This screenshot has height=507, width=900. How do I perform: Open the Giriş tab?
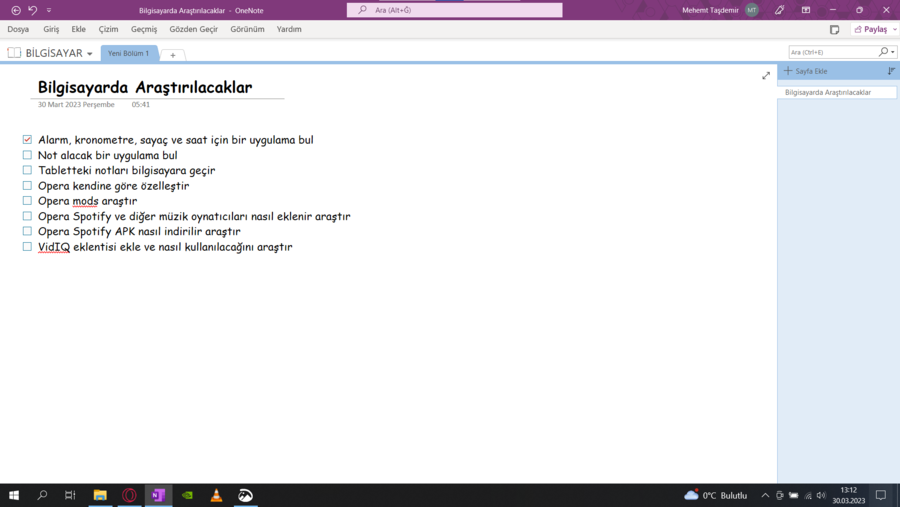click(51, 29)
